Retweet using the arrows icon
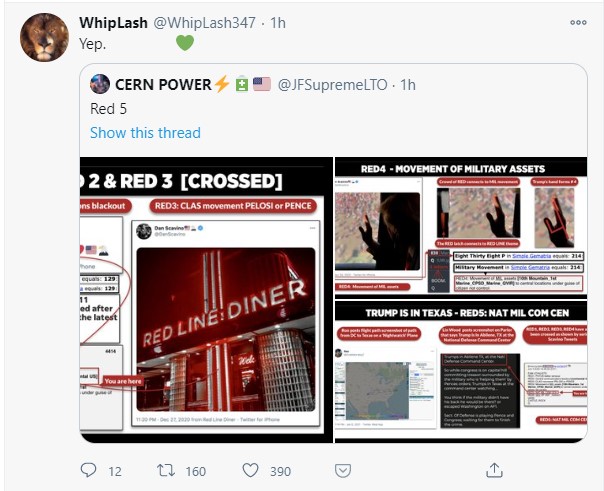 point(166,470)
